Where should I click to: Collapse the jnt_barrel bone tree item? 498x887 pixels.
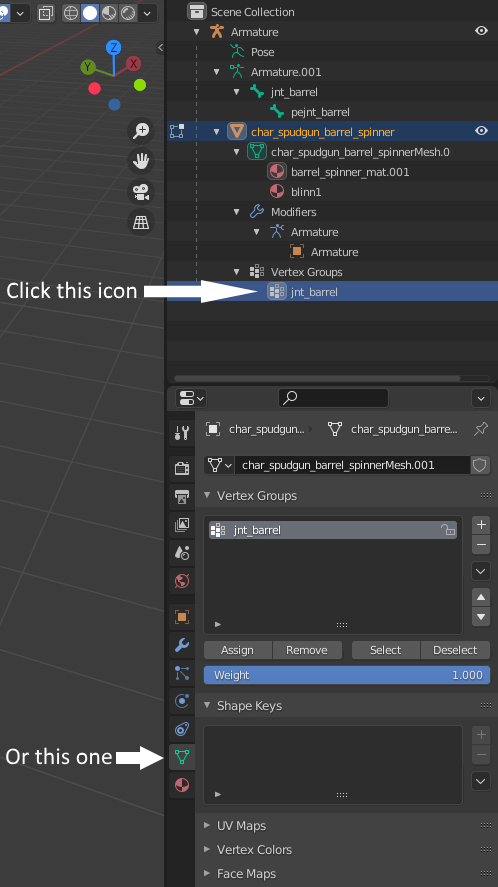(237, 92)
